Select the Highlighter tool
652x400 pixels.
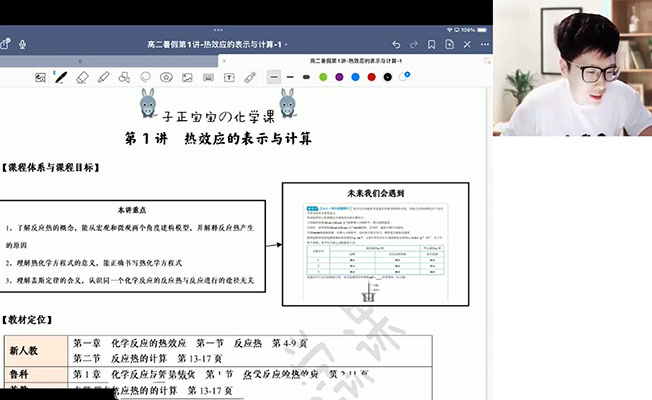(x=104, y=77)
